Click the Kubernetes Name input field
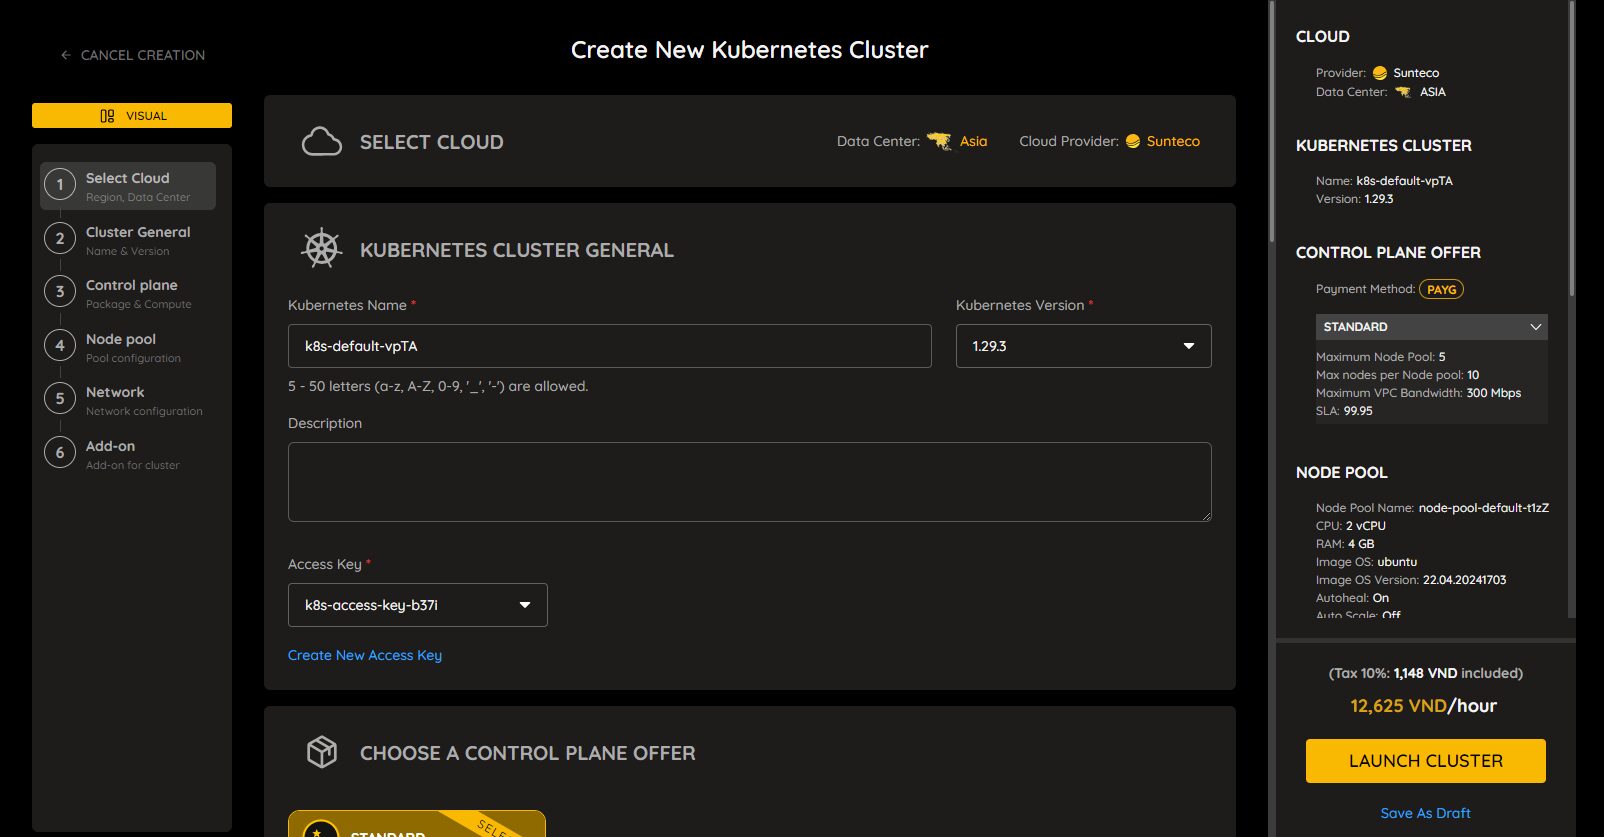 click(610, 346)
